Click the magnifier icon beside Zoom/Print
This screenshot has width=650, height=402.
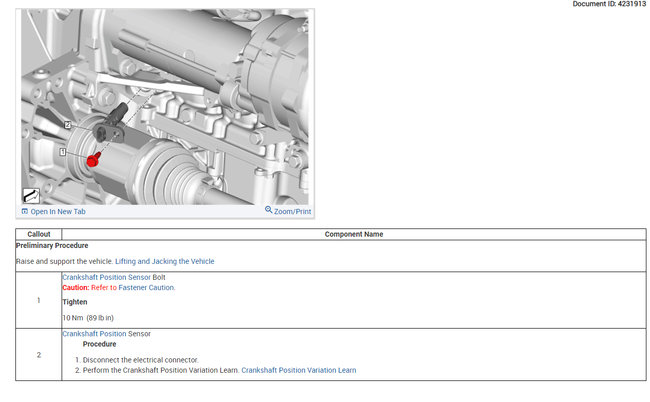(269, 210)
